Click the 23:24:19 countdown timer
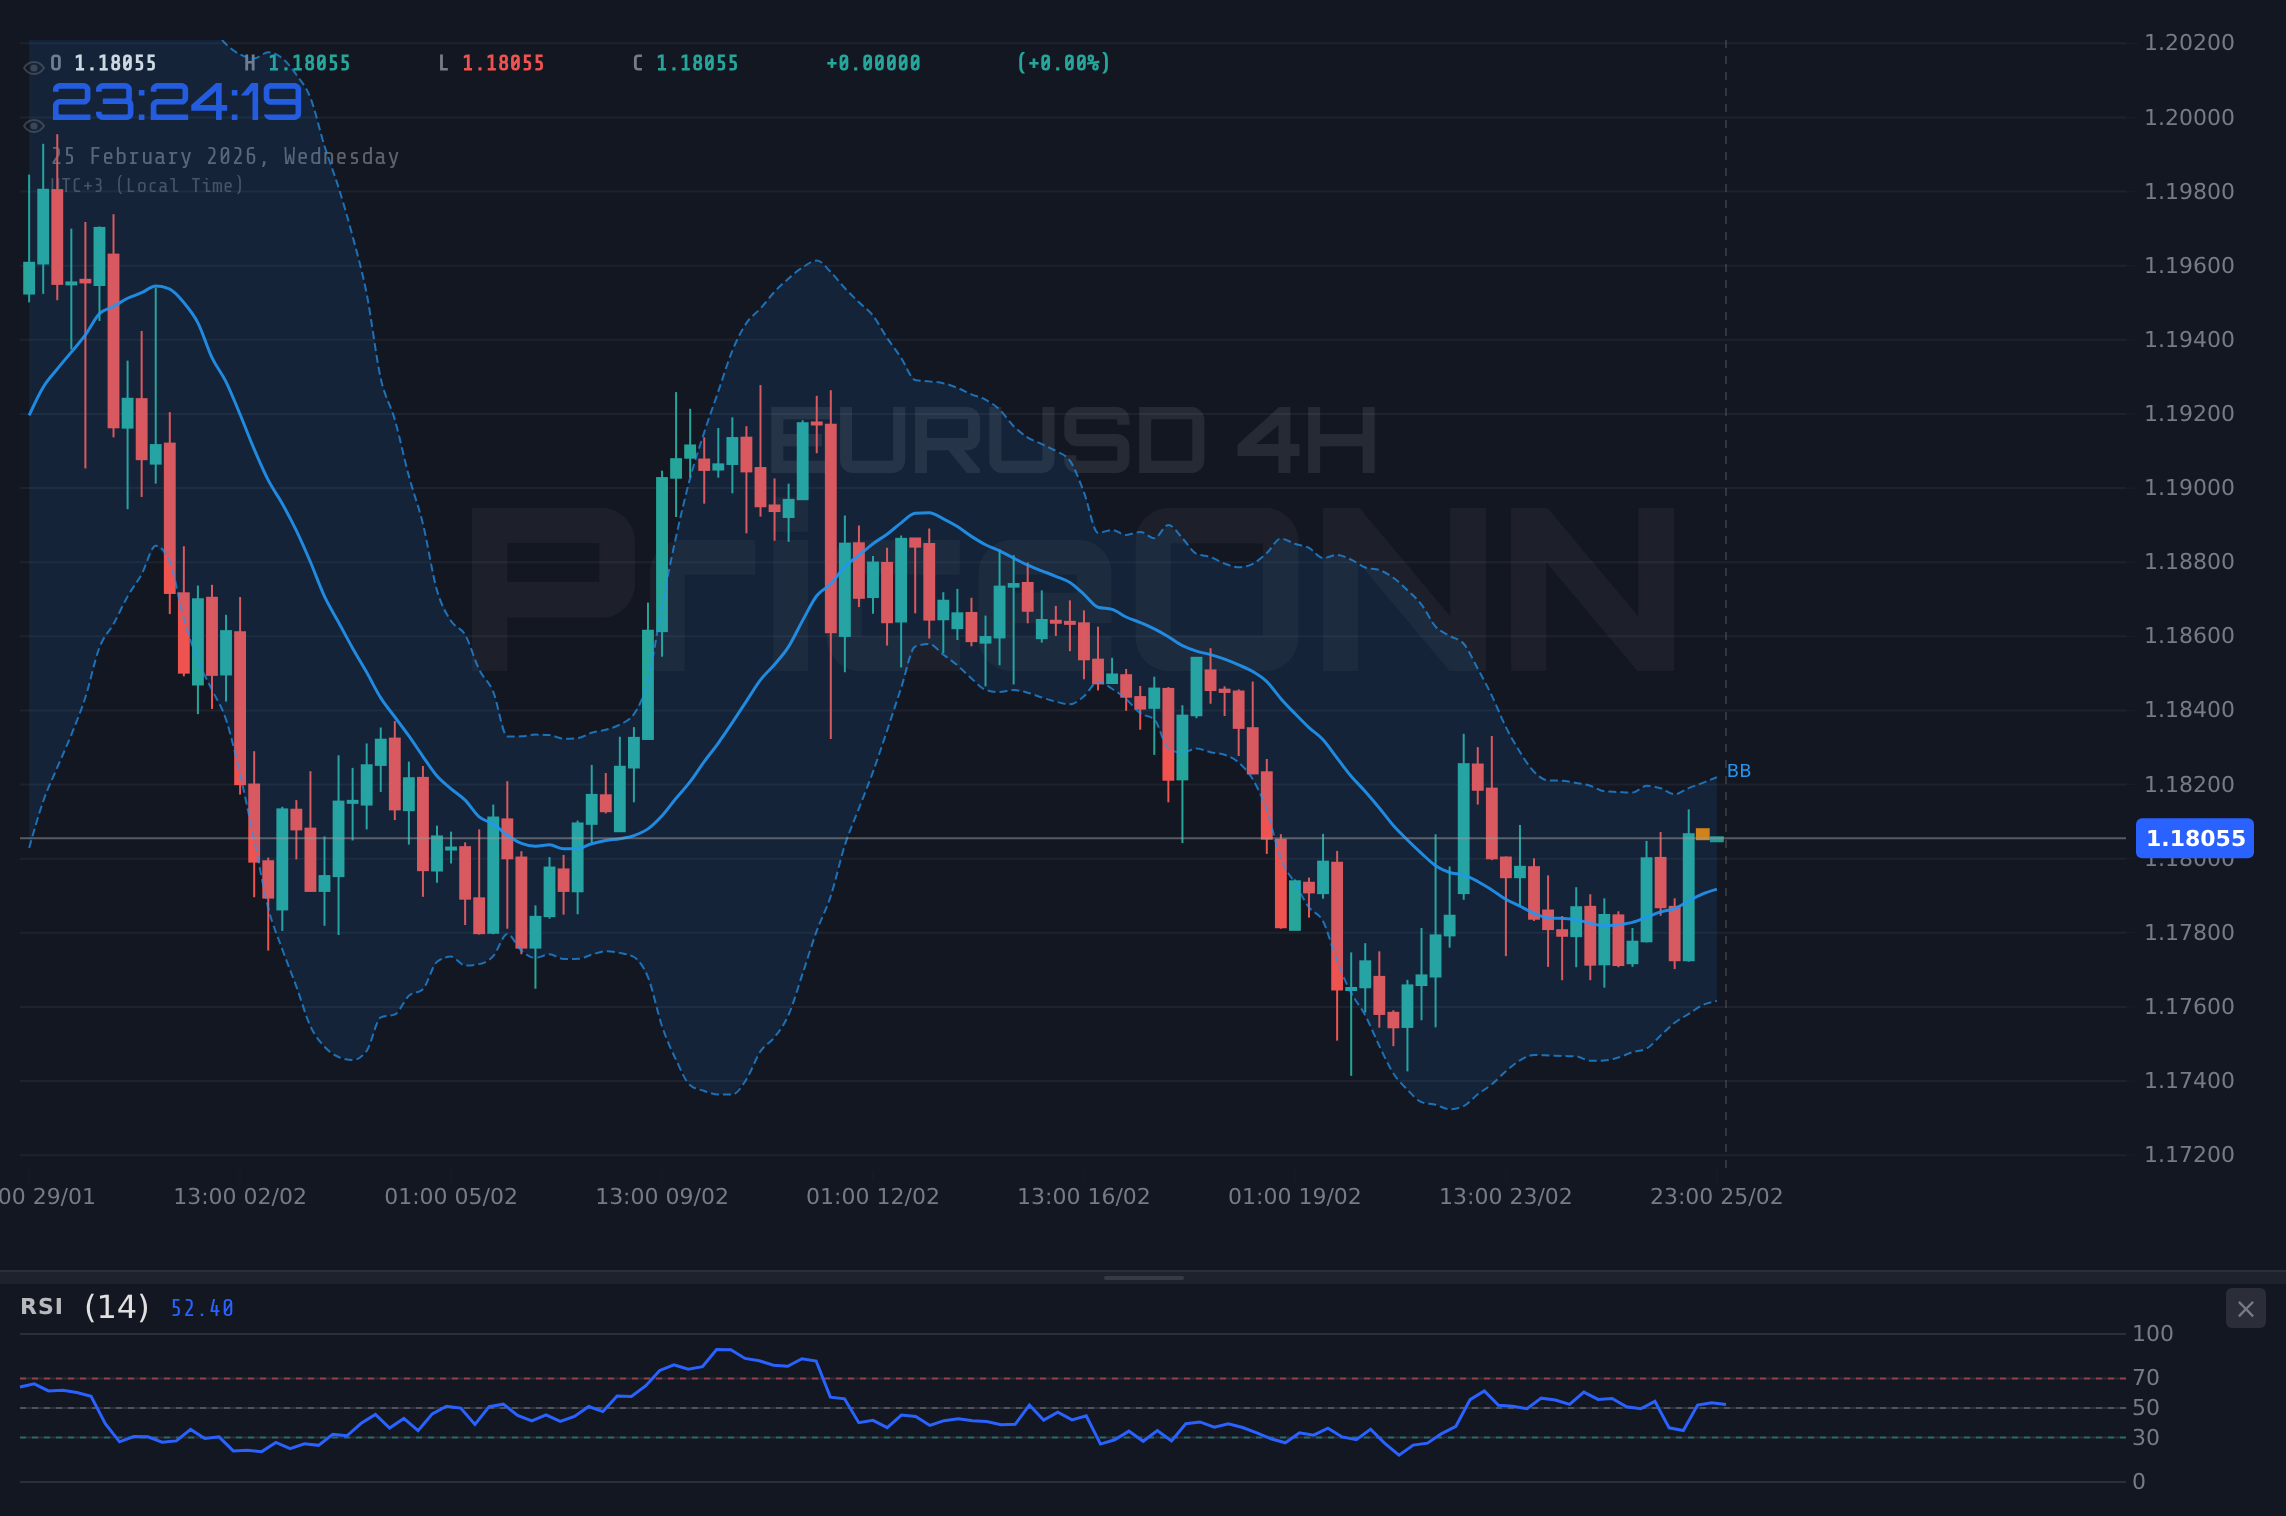This screenshot has width=2286, height=1516. pyautogui.click(x=175, y=101)
